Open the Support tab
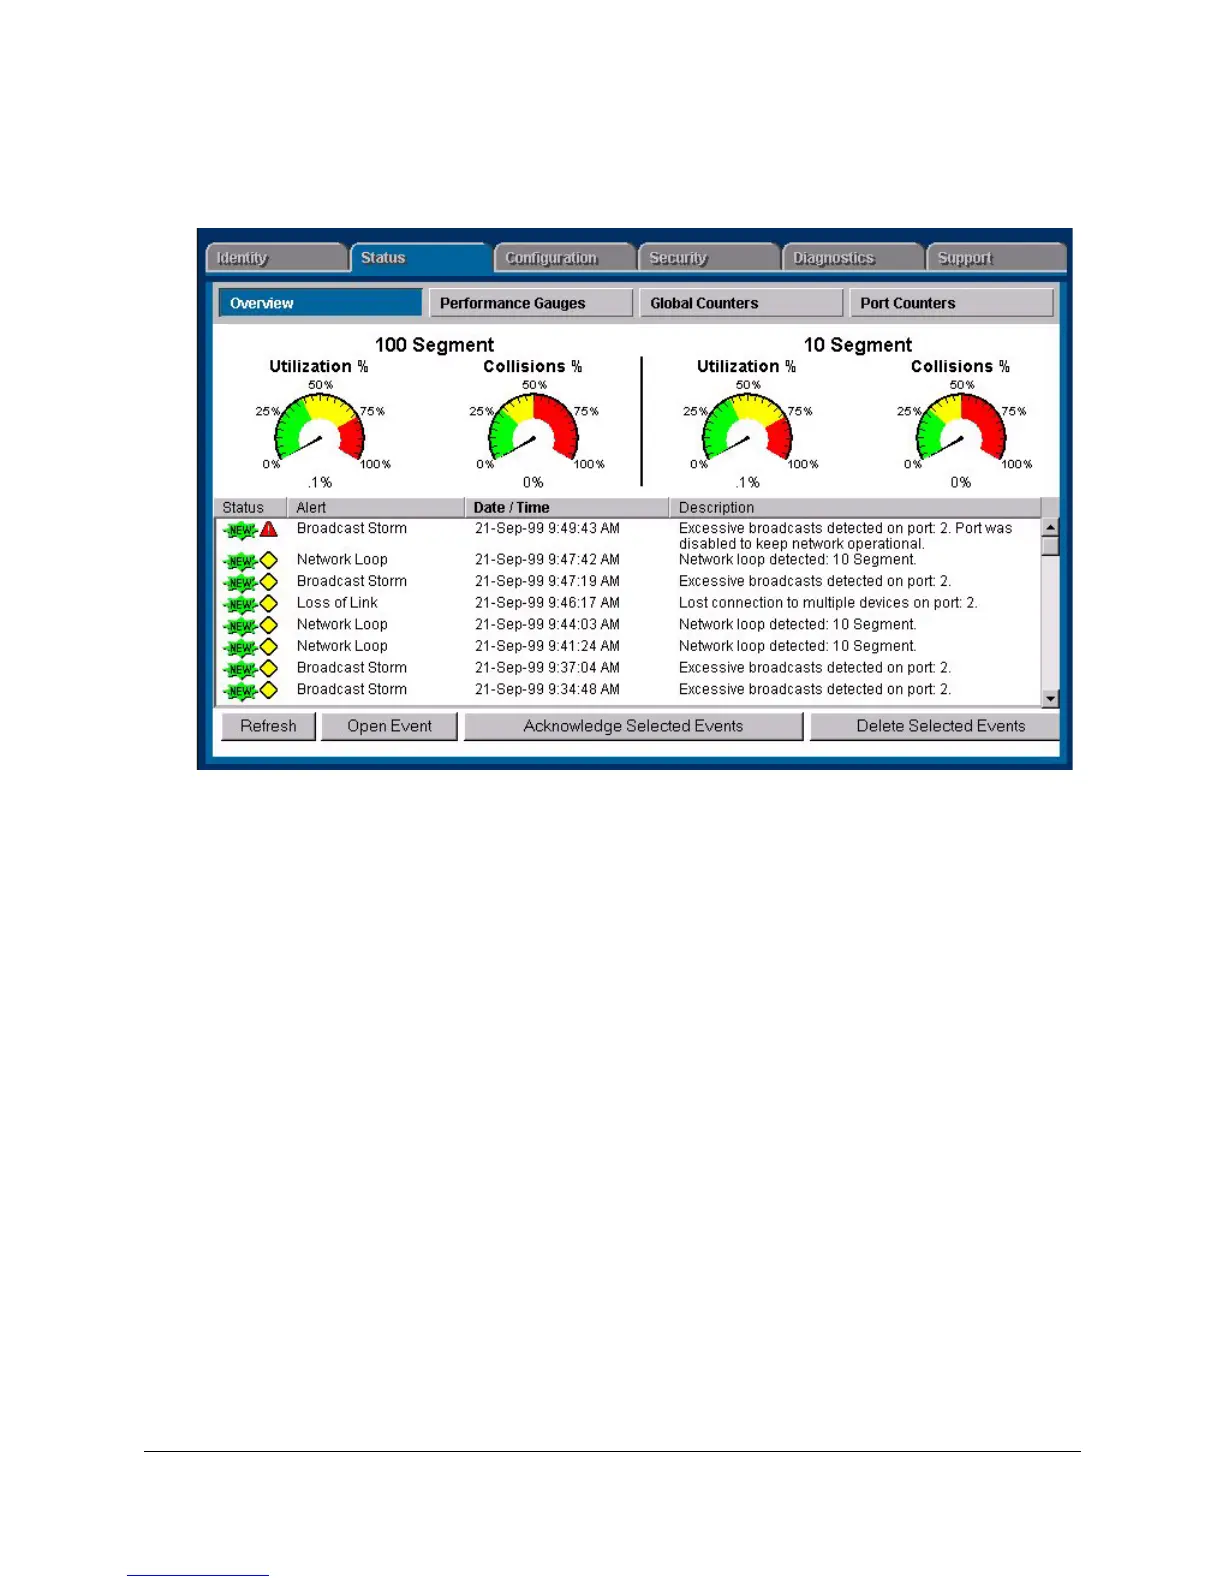 996,258
